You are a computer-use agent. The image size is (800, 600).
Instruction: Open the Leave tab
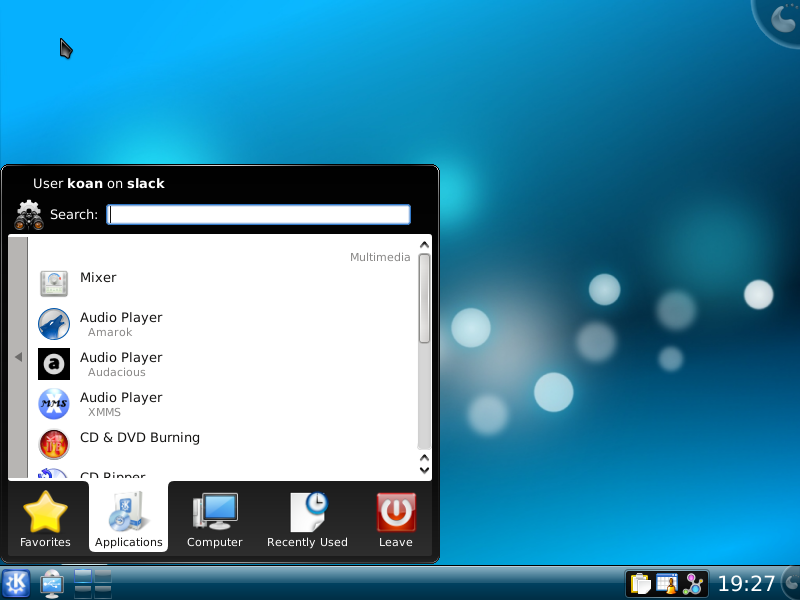click(x=395, y=520)
